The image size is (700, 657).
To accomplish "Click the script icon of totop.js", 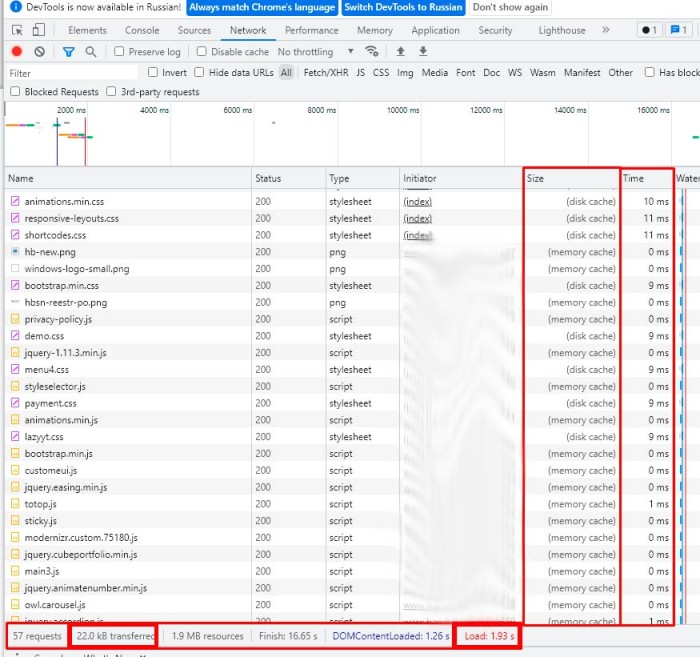I will click(x=15, y=504).
